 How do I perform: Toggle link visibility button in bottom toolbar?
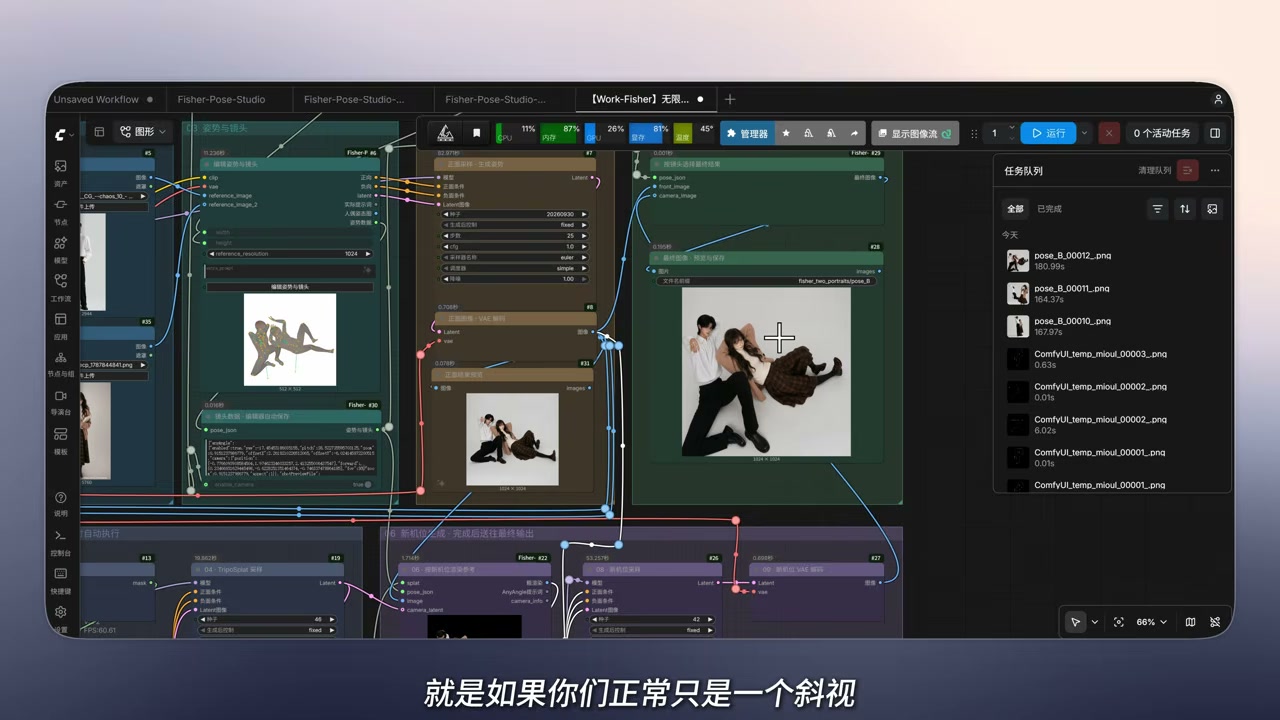(1215, 622)
